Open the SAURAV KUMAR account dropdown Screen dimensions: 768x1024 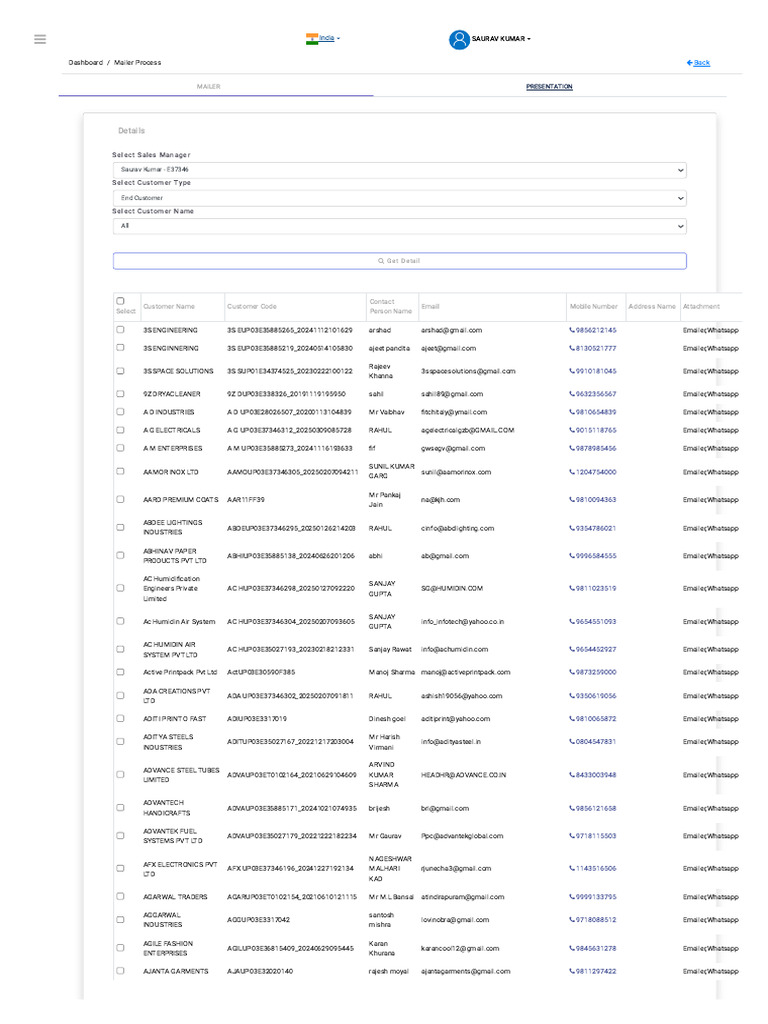[501, 39]
